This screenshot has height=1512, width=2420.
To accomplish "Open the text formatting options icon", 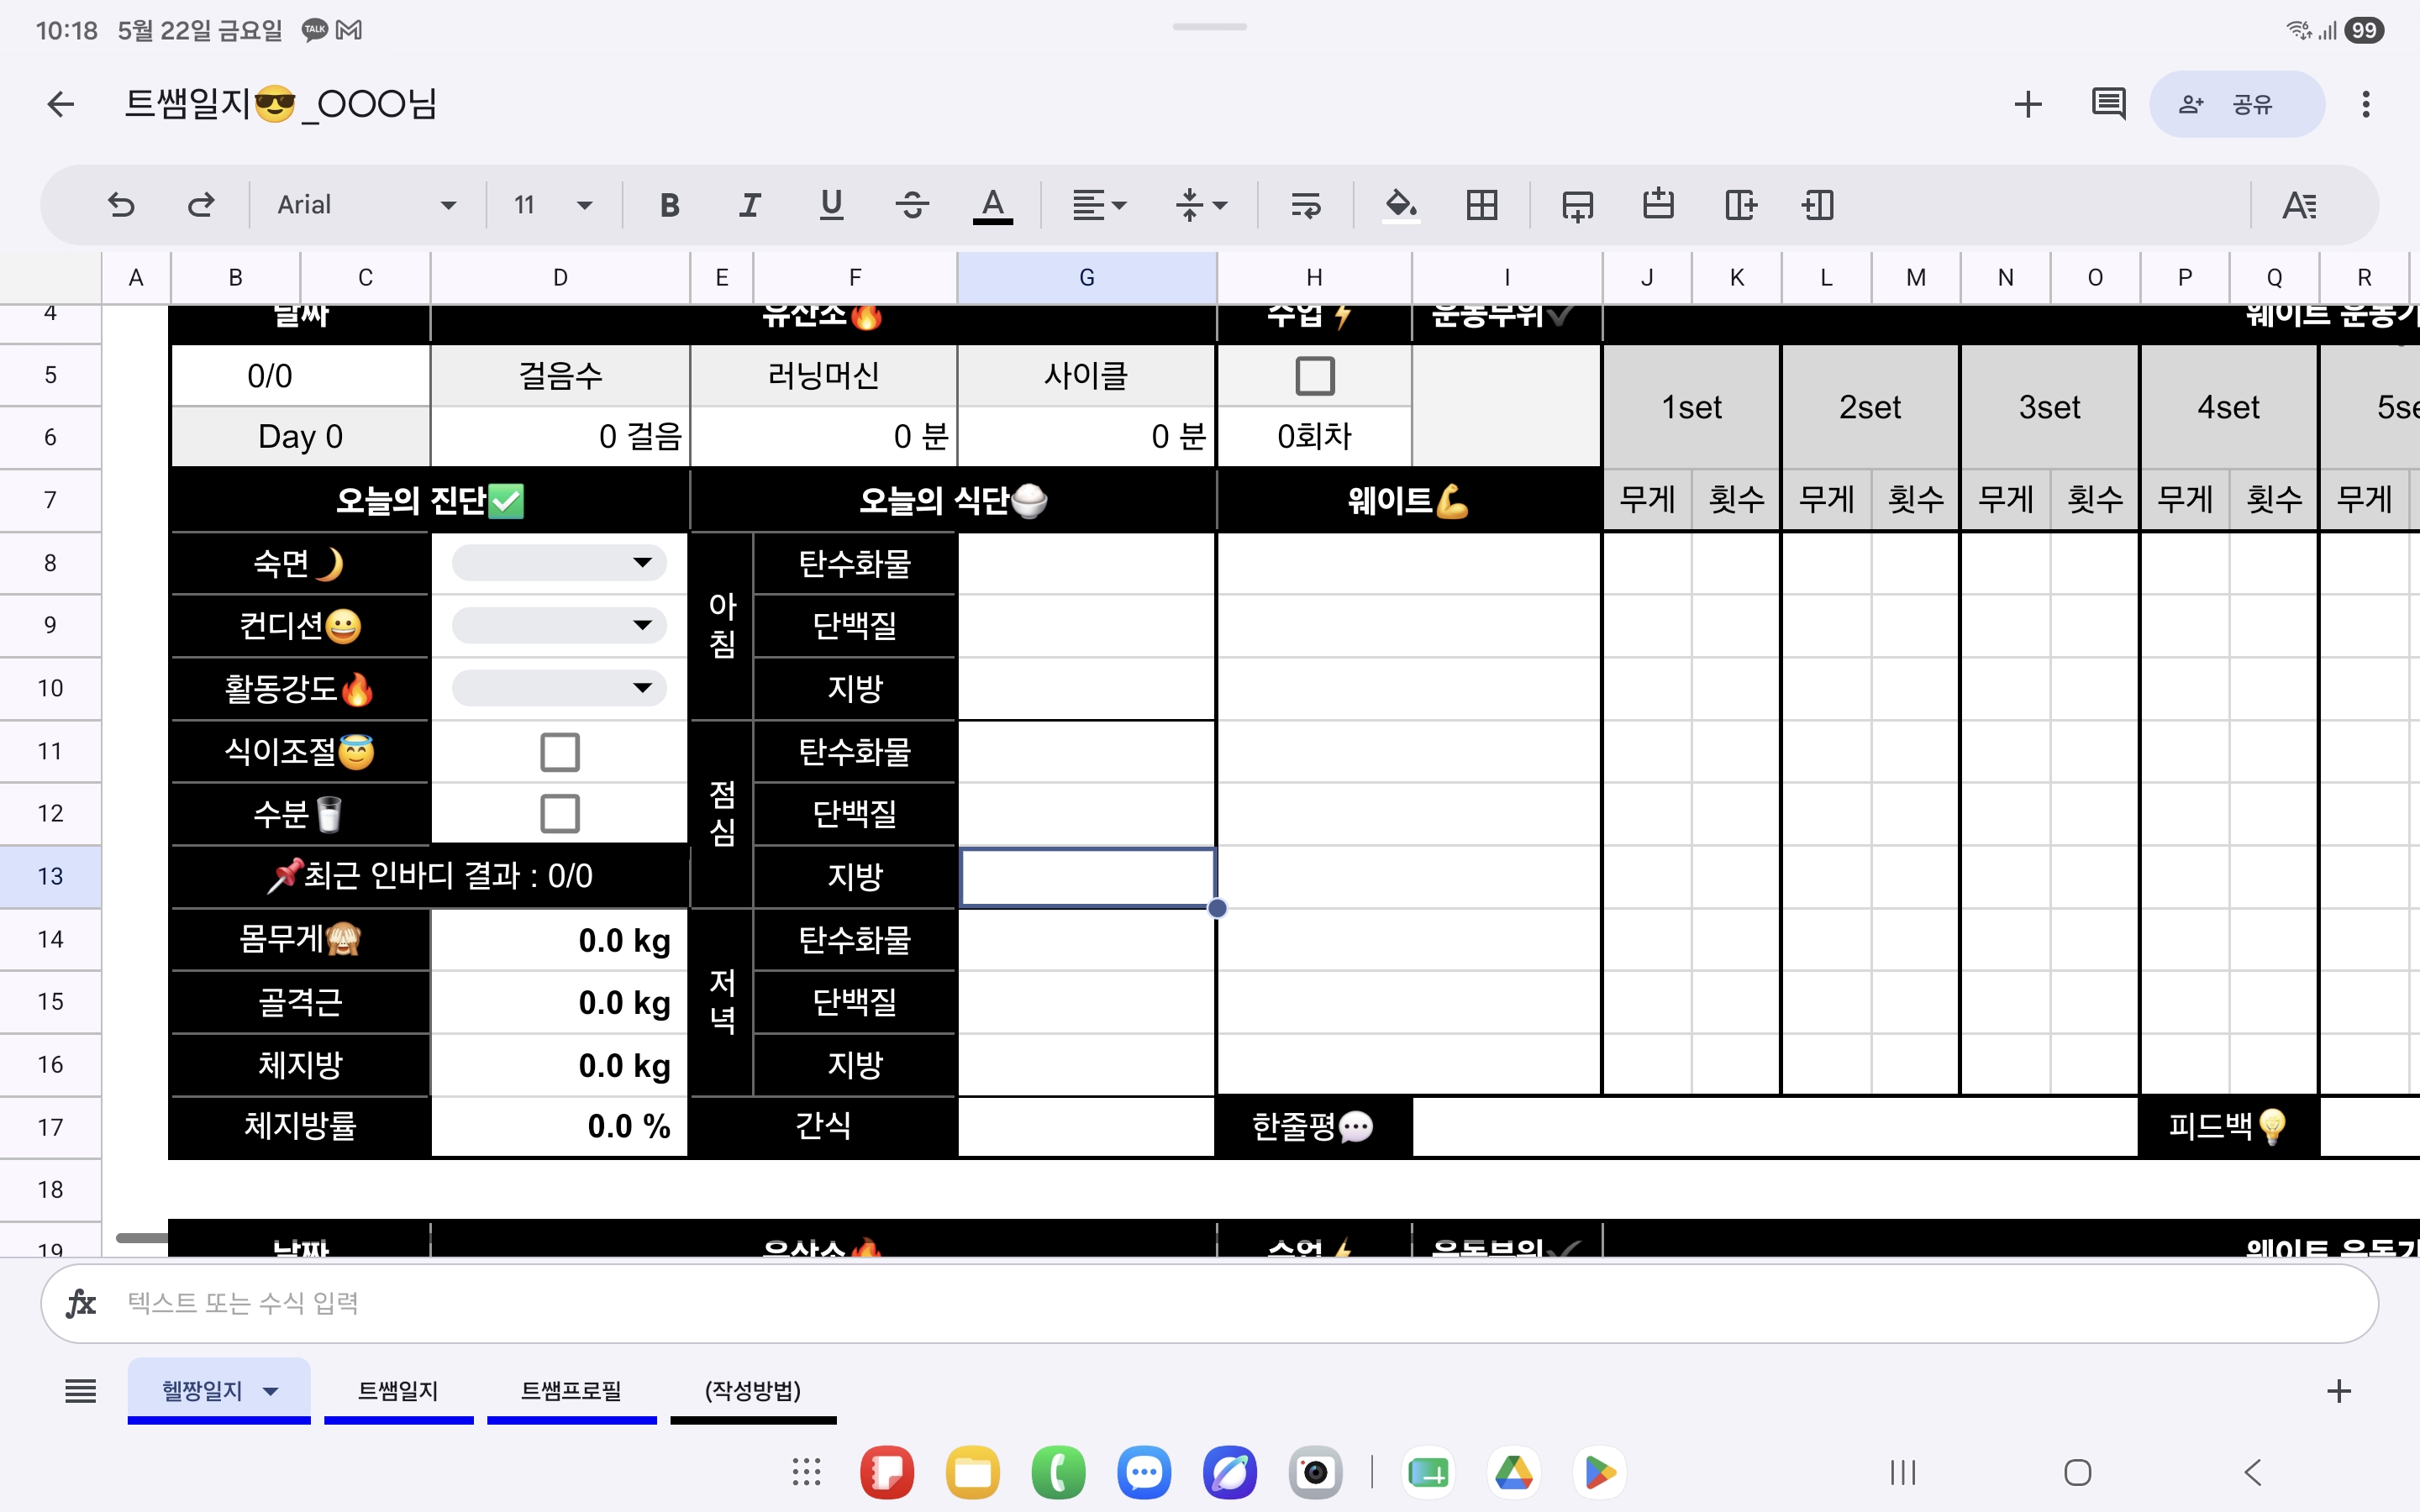I will (x=2299, y=205).
